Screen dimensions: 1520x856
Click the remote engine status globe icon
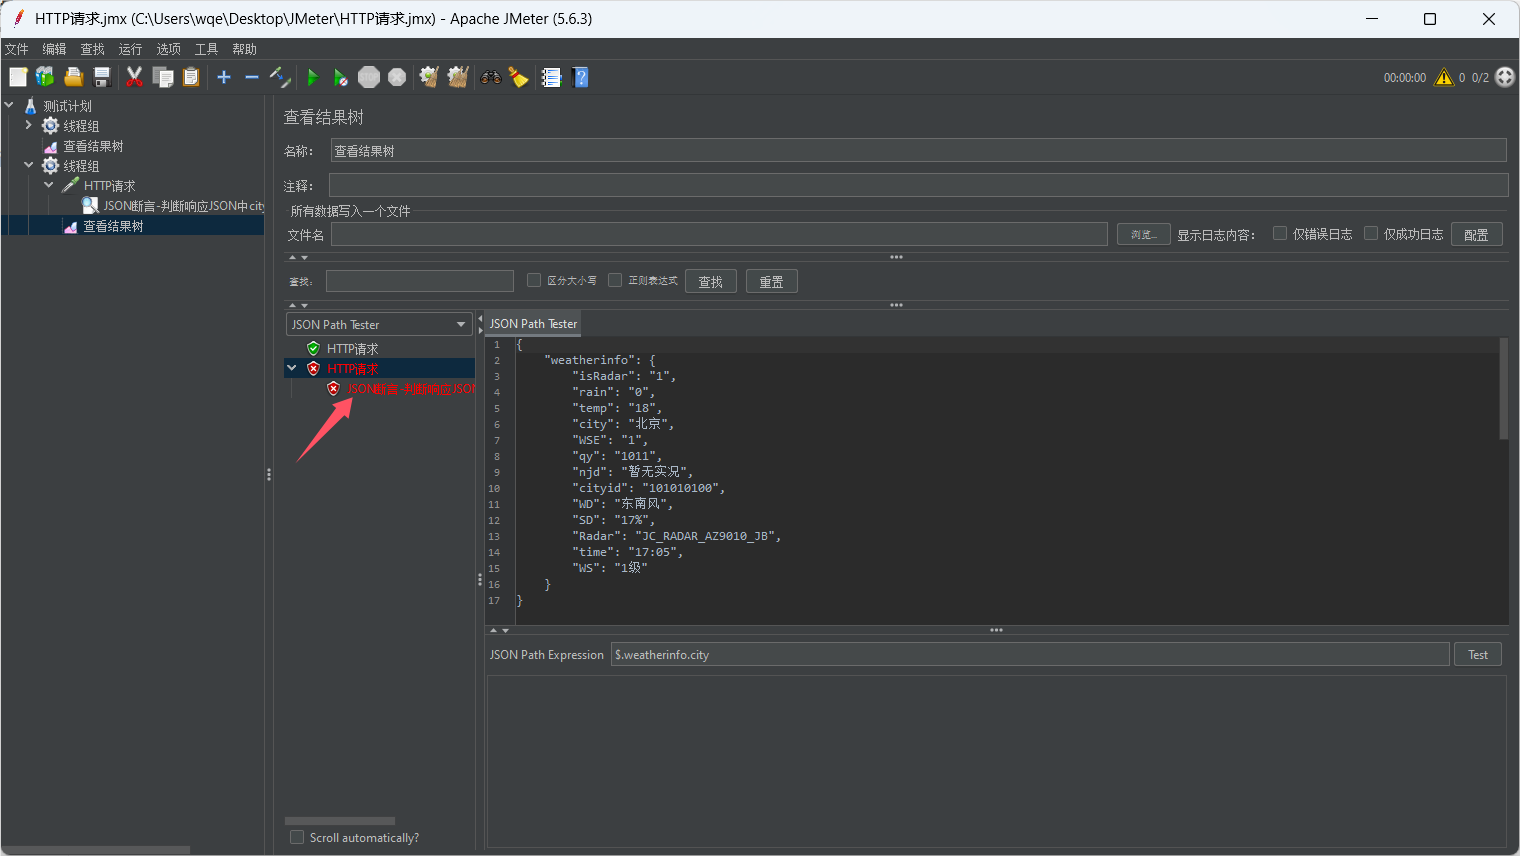(x=1505, y=77)
